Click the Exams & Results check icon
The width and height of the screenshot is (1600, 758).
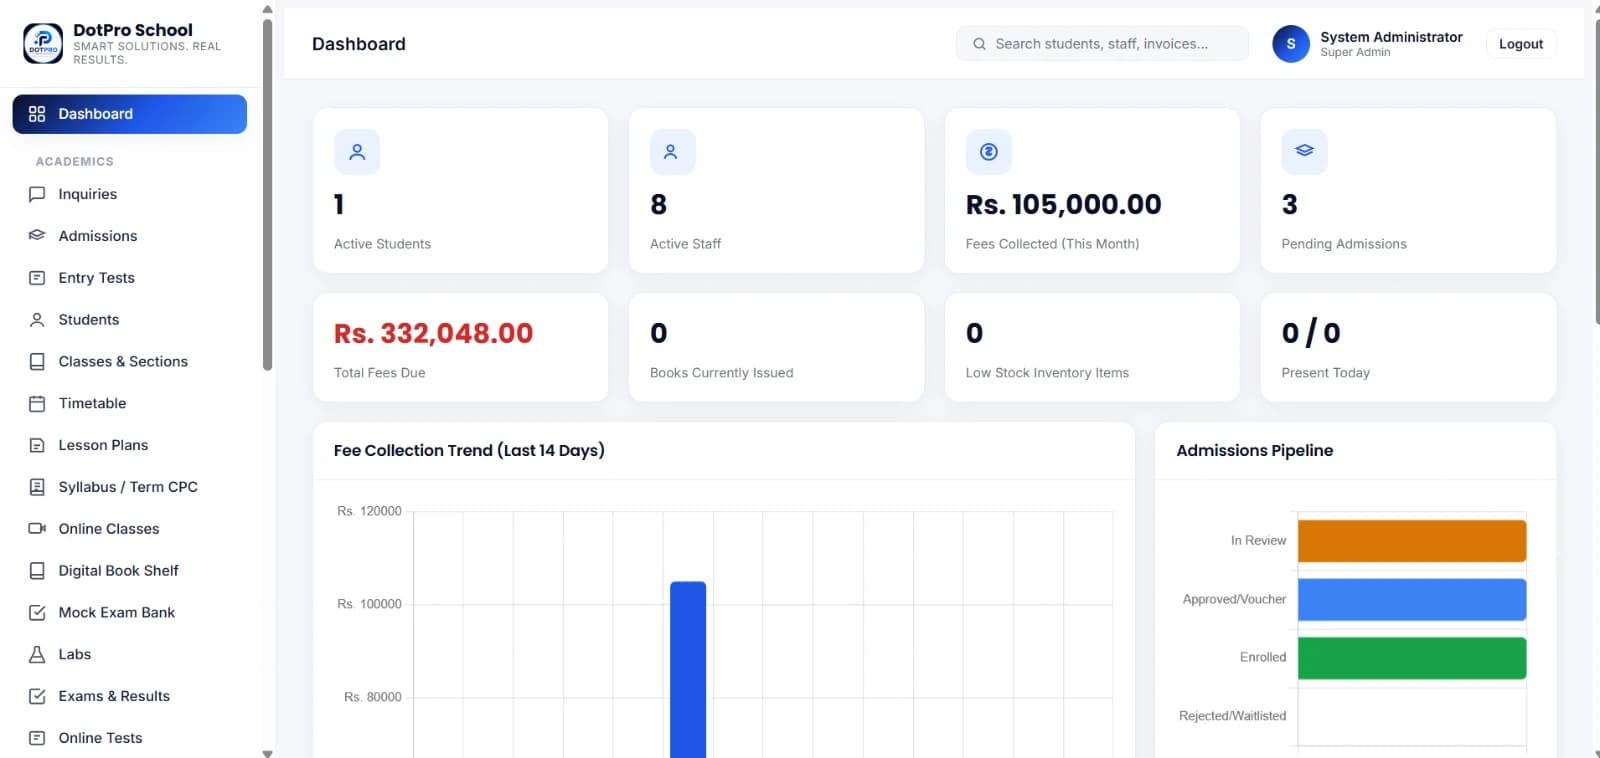click(x=37, y=696)
